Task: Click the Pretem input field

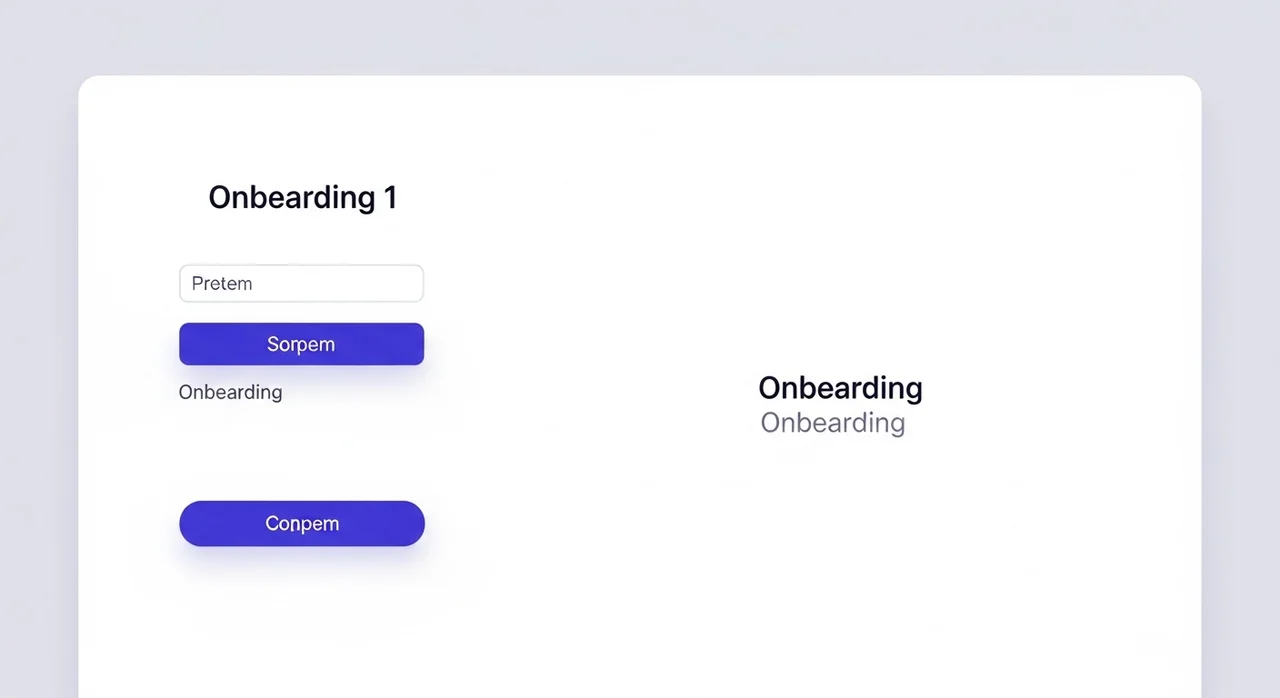Action: tap(301, 284)
